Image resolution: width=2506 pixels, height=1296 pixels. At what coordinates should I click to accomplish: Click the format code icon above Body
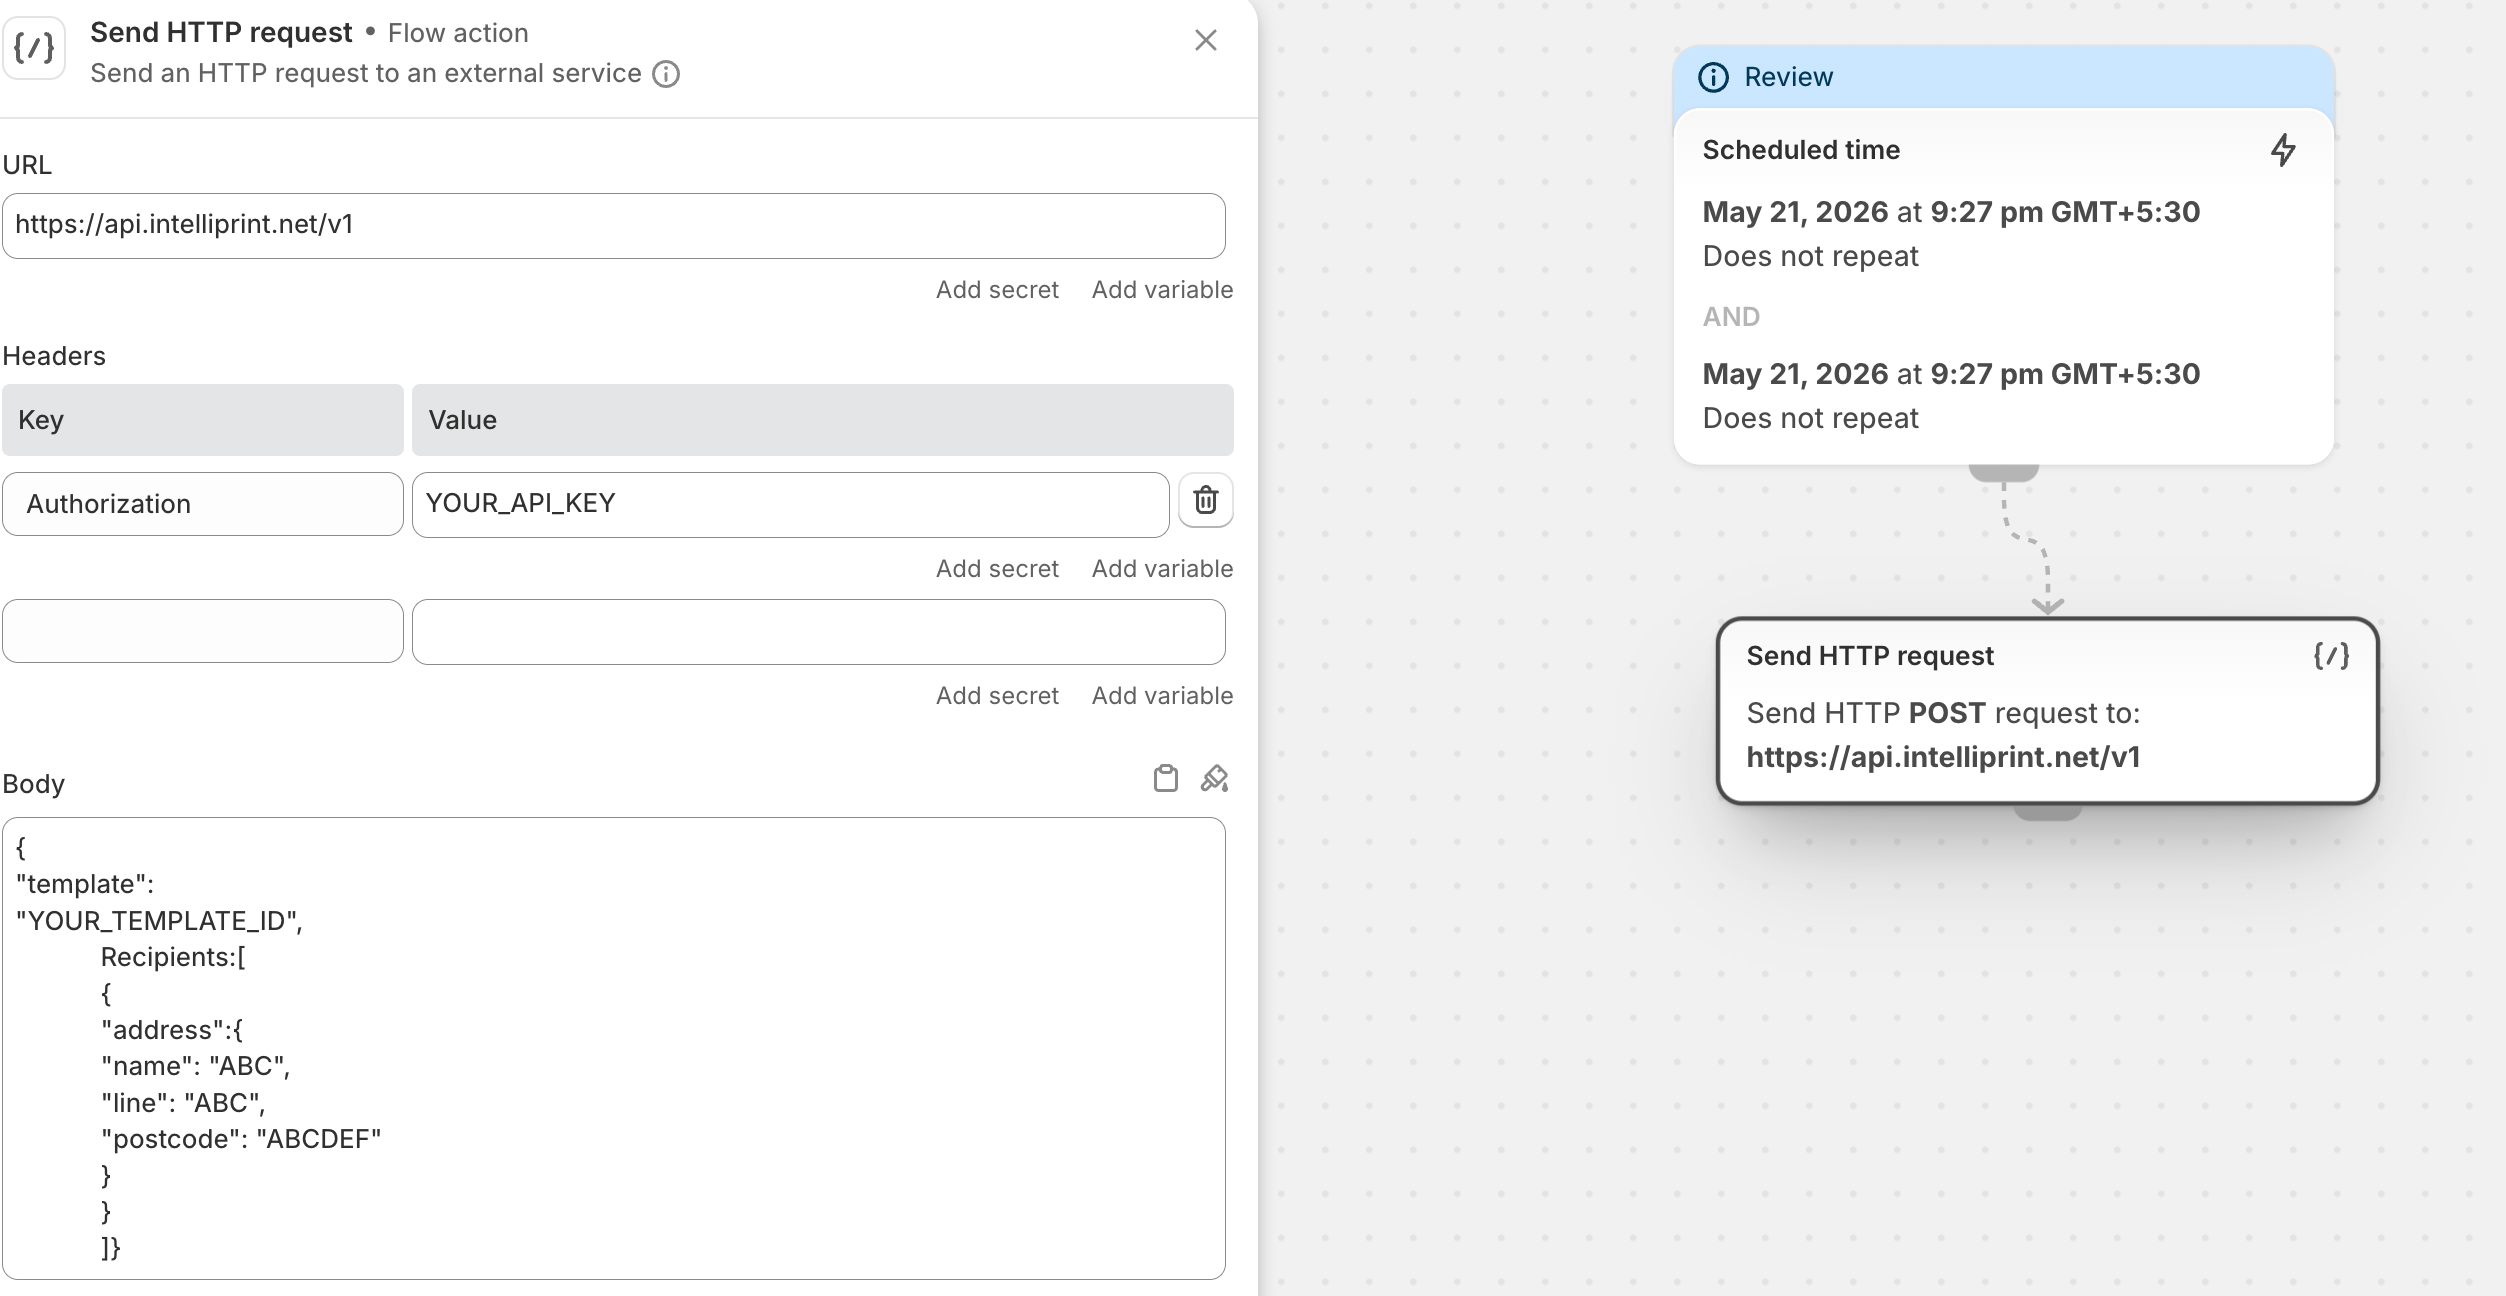tap(1215, 778)
